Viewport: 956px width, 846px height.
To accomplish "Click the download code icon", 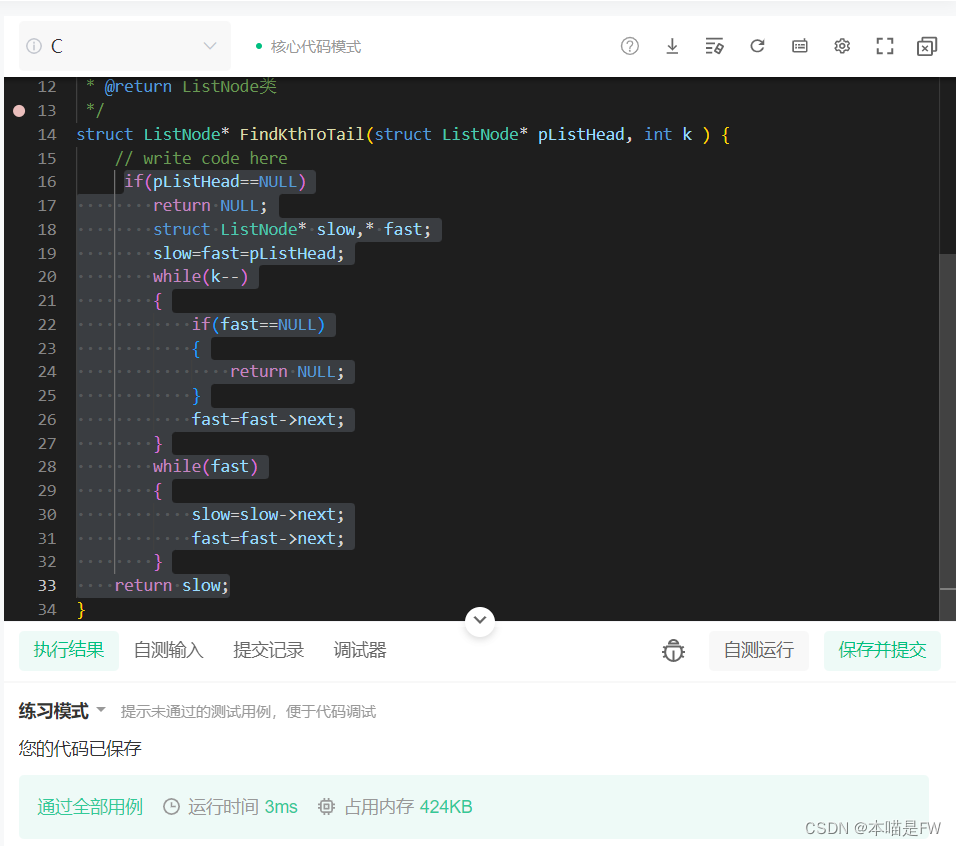I will [x=672, y=46].
